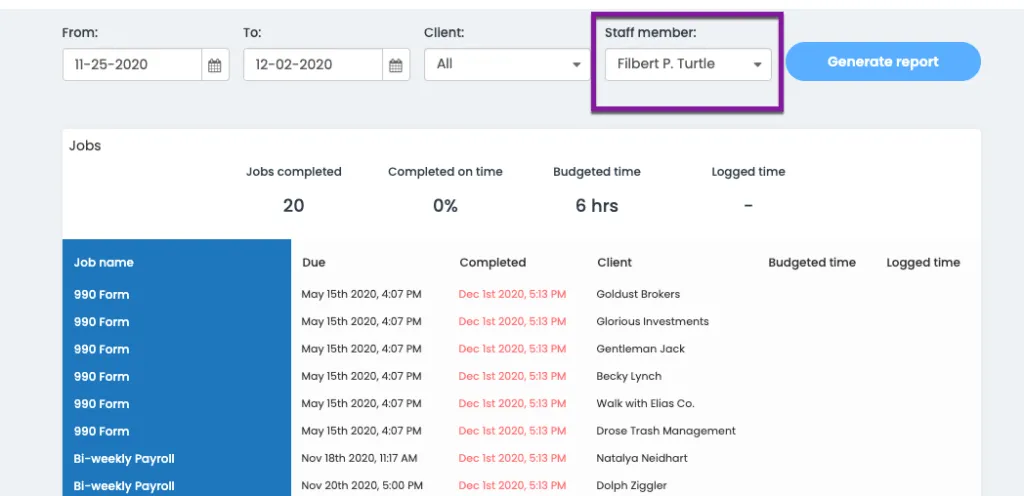The image size is (1024, 496).
Task: Click due date Nov 20th 2020, 5:00 PM
Action: point(362,486)
